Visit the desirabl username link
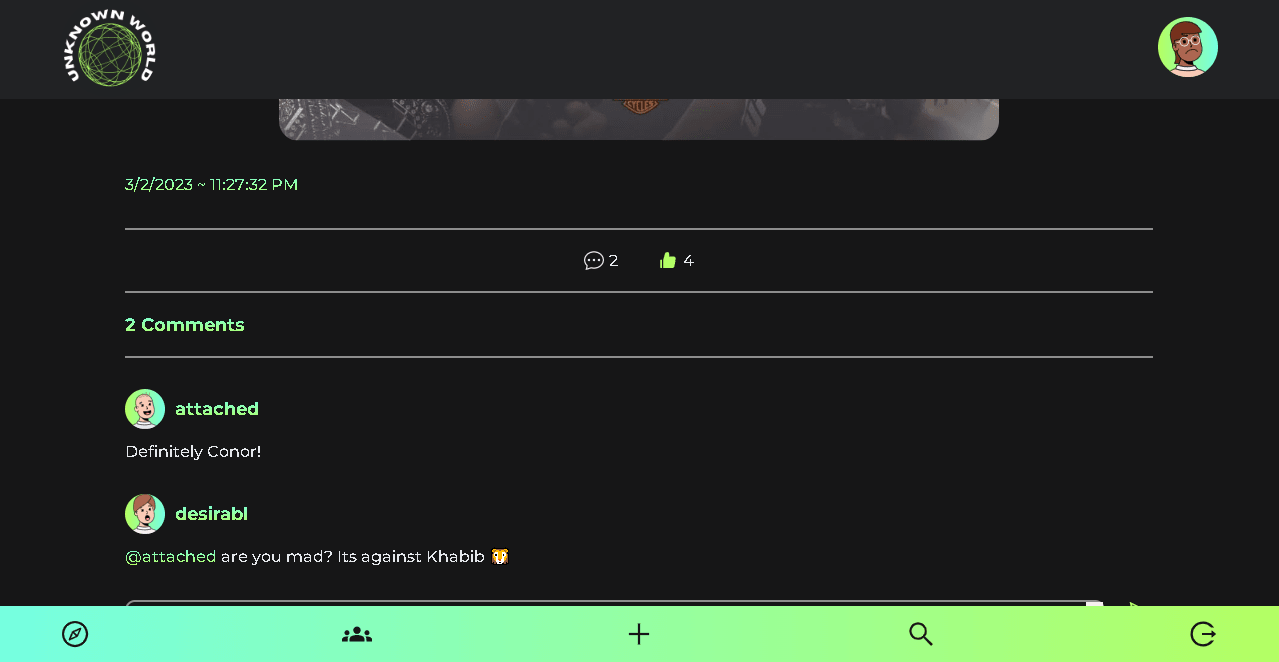 tap(211, 514)
